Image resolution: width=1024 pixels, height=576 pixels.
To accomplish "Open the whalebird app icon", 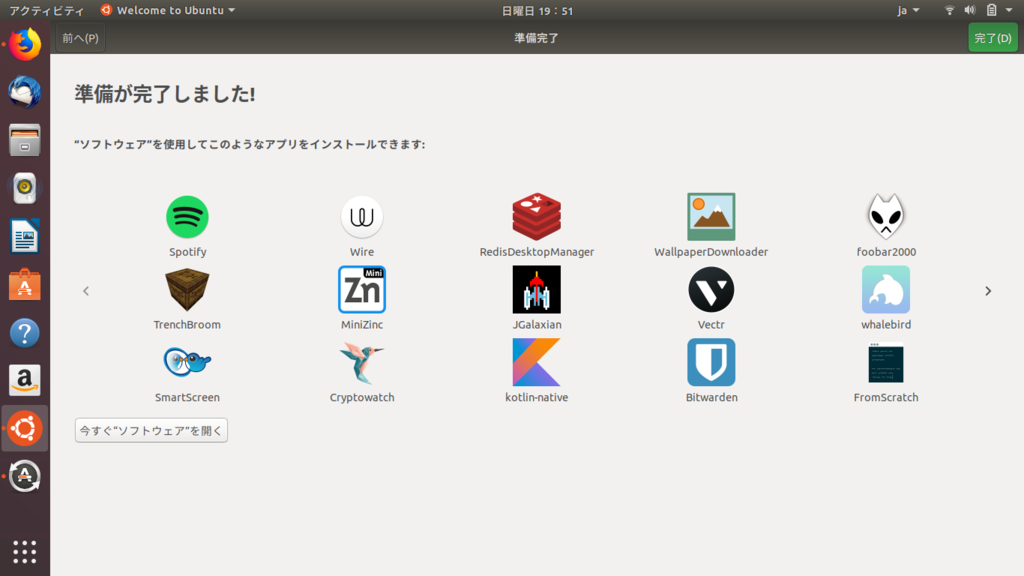I will [x=886, y=289].
